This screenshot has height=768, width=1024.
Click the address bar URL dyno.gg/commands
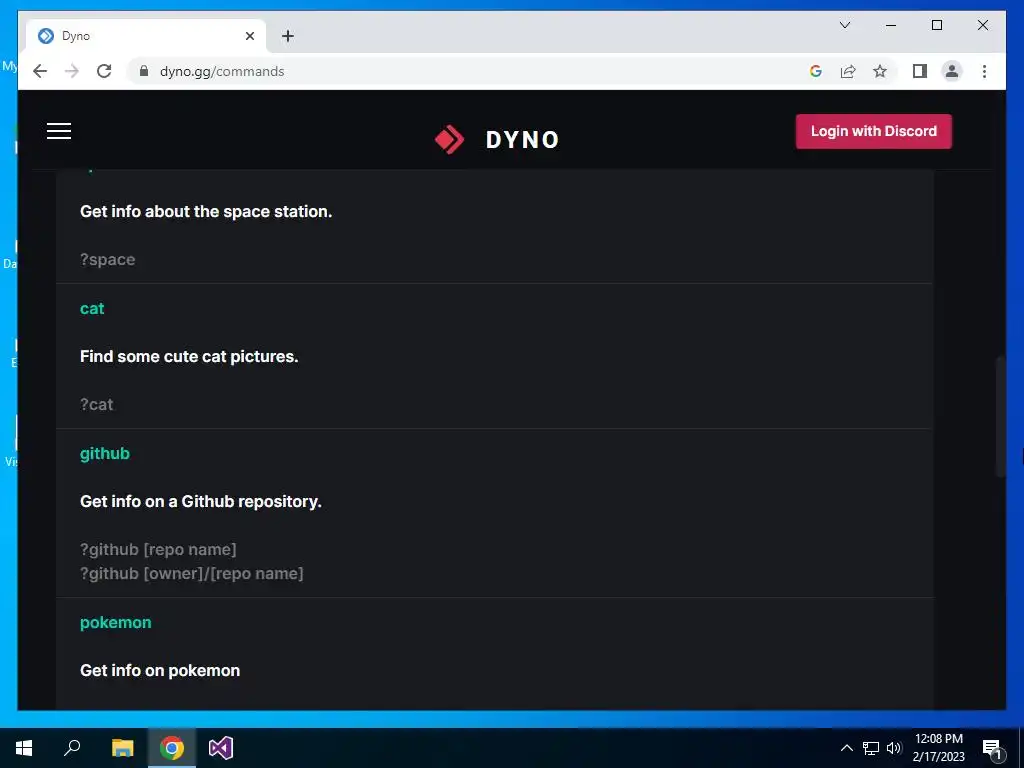222,71
